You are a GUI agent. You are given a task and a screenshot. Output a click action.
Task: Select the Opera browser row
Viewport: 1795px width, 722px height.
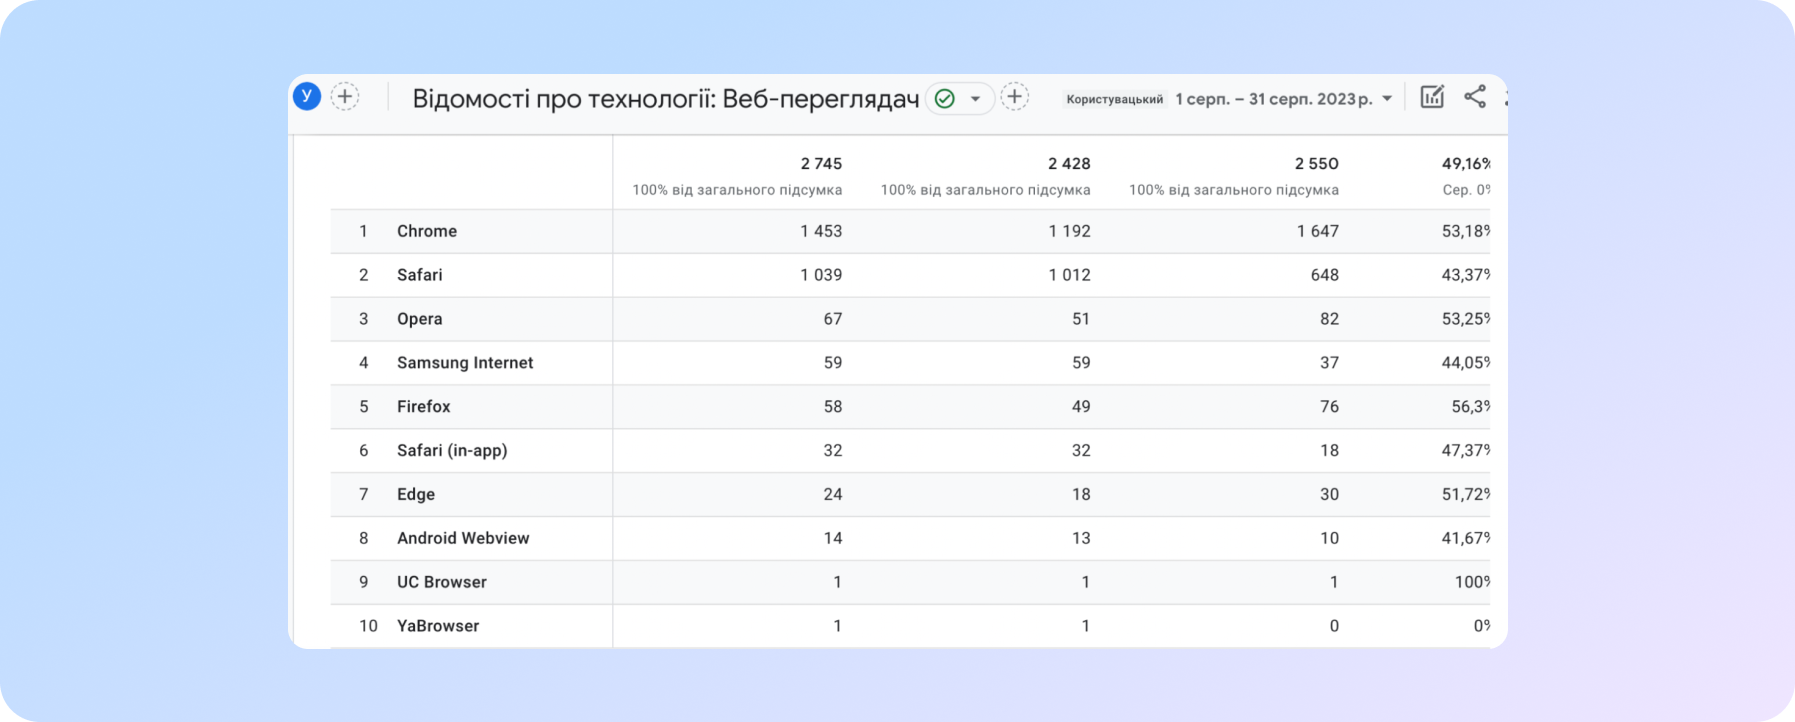click(910, 319)
